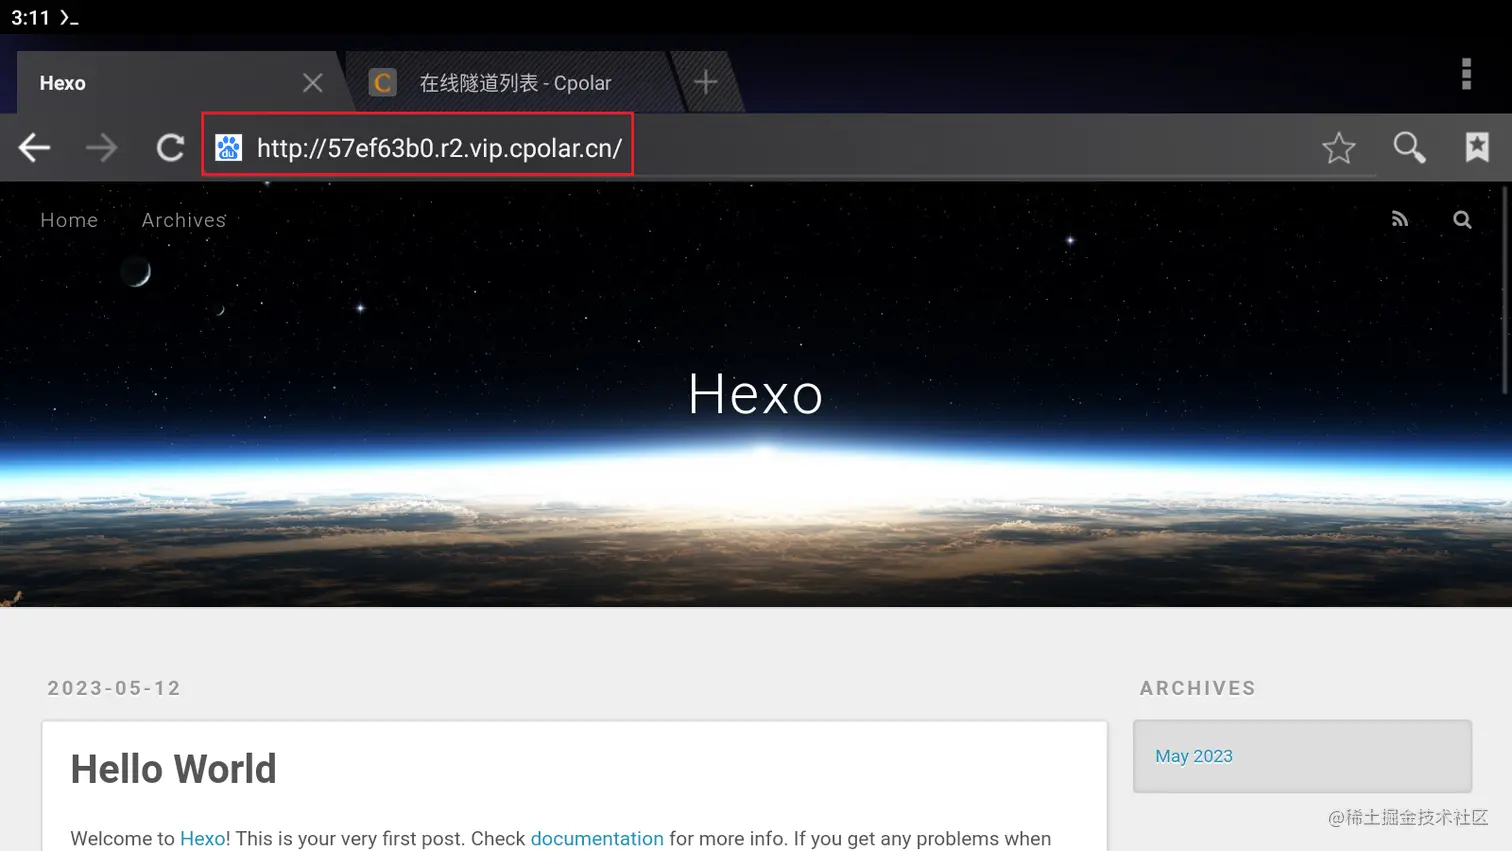Open the 2023-05-12 post date link
The image size is (1512, 851).
coord(114,688)
